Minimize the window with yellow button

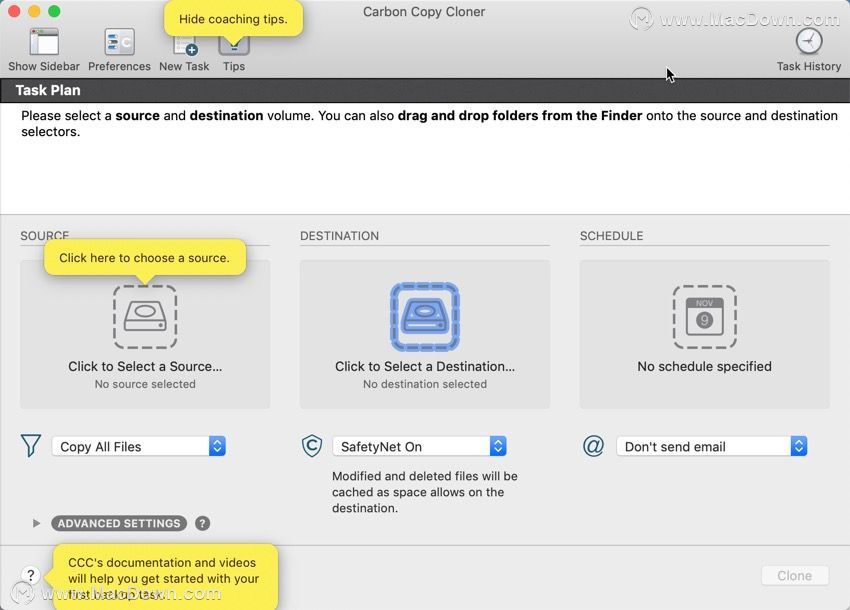[34, 11]
